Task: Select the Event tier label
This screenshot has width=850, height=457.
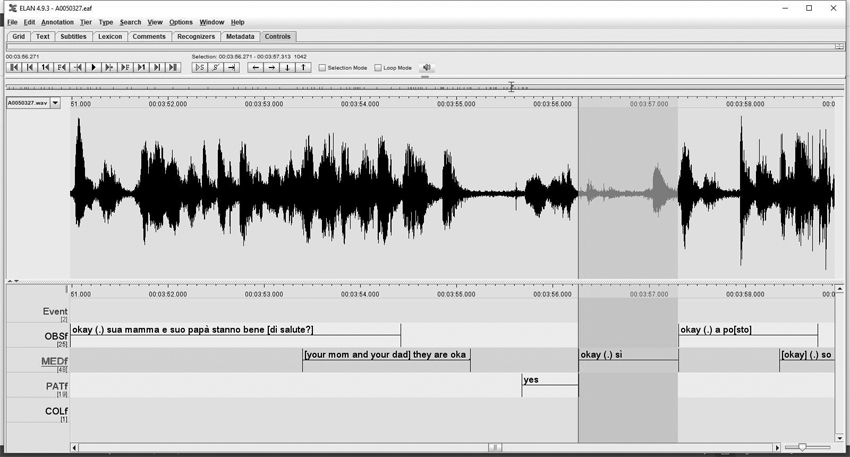Action: point(55,312)
